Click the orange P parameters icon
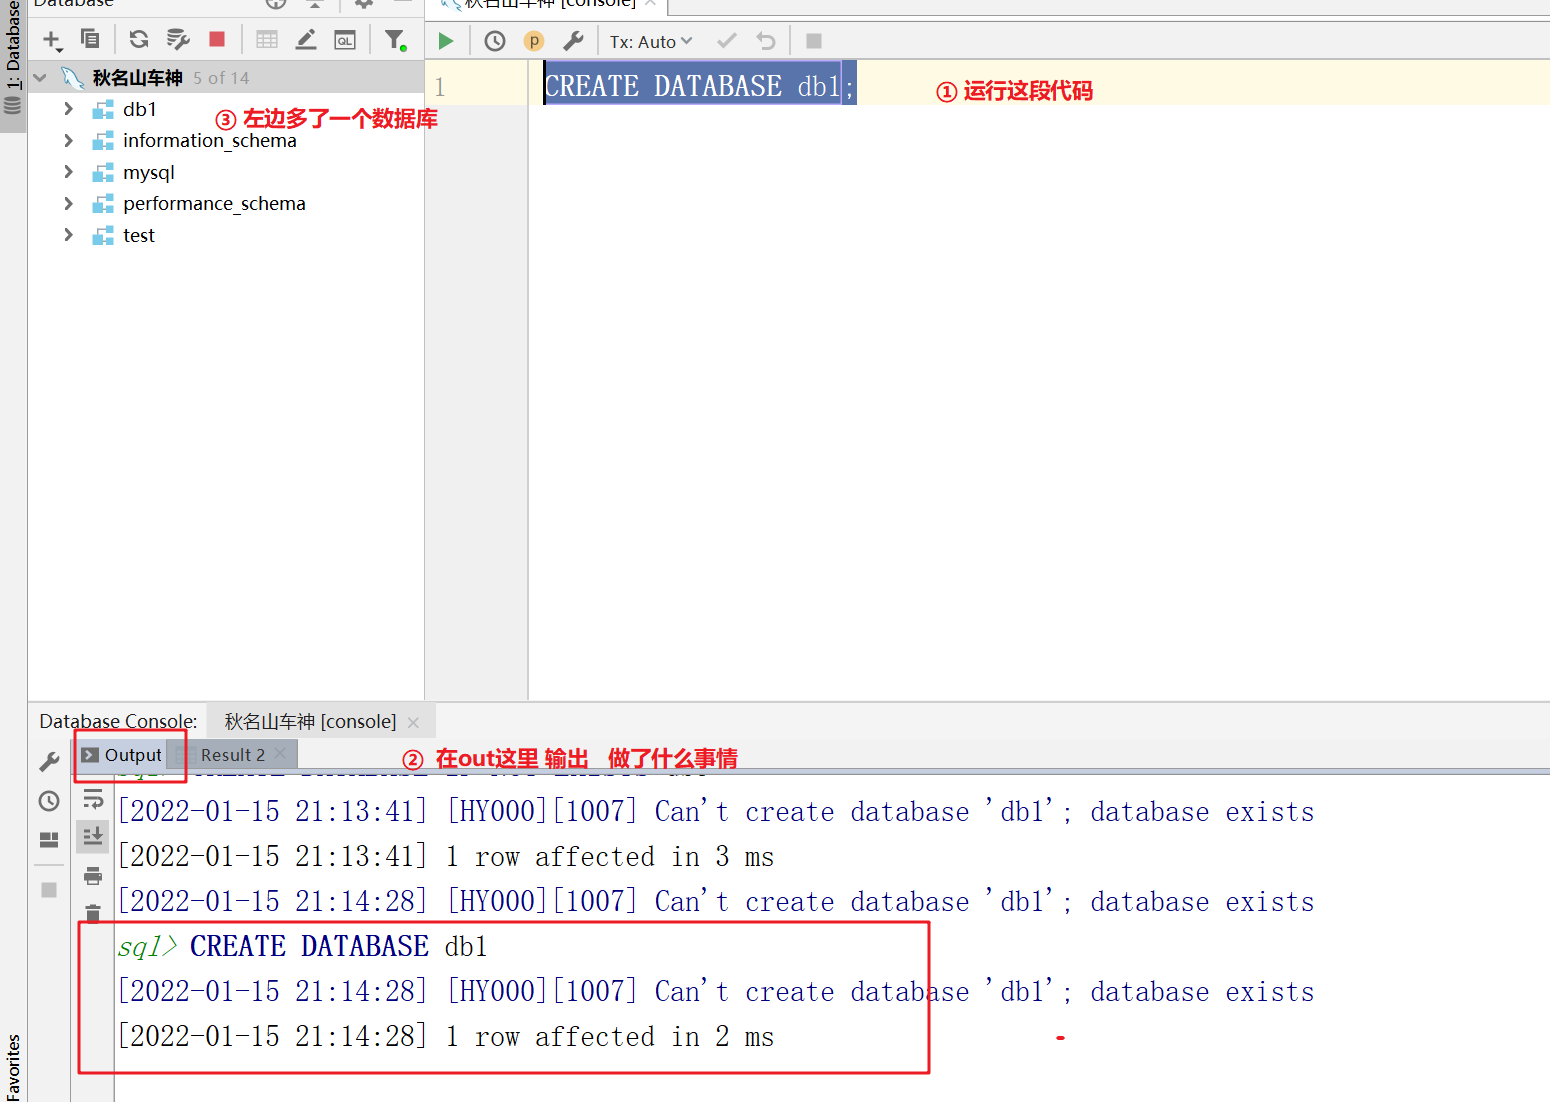This screenshot has width=1550, height=1102. pos(534,41)
